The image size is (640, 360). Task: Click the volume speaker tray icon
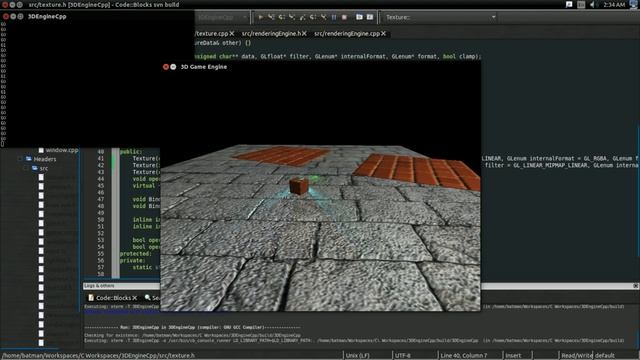(x=592, y=4)
